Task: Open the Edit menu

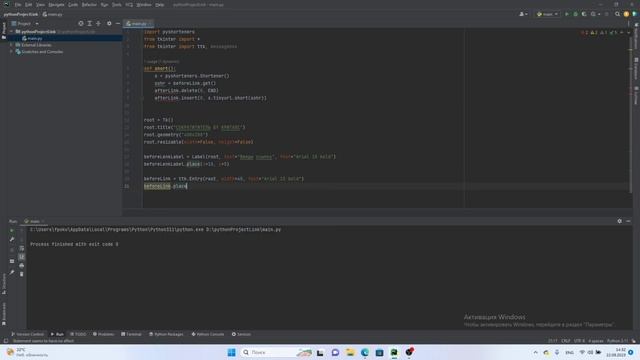Action: click(x=29, y=5)
